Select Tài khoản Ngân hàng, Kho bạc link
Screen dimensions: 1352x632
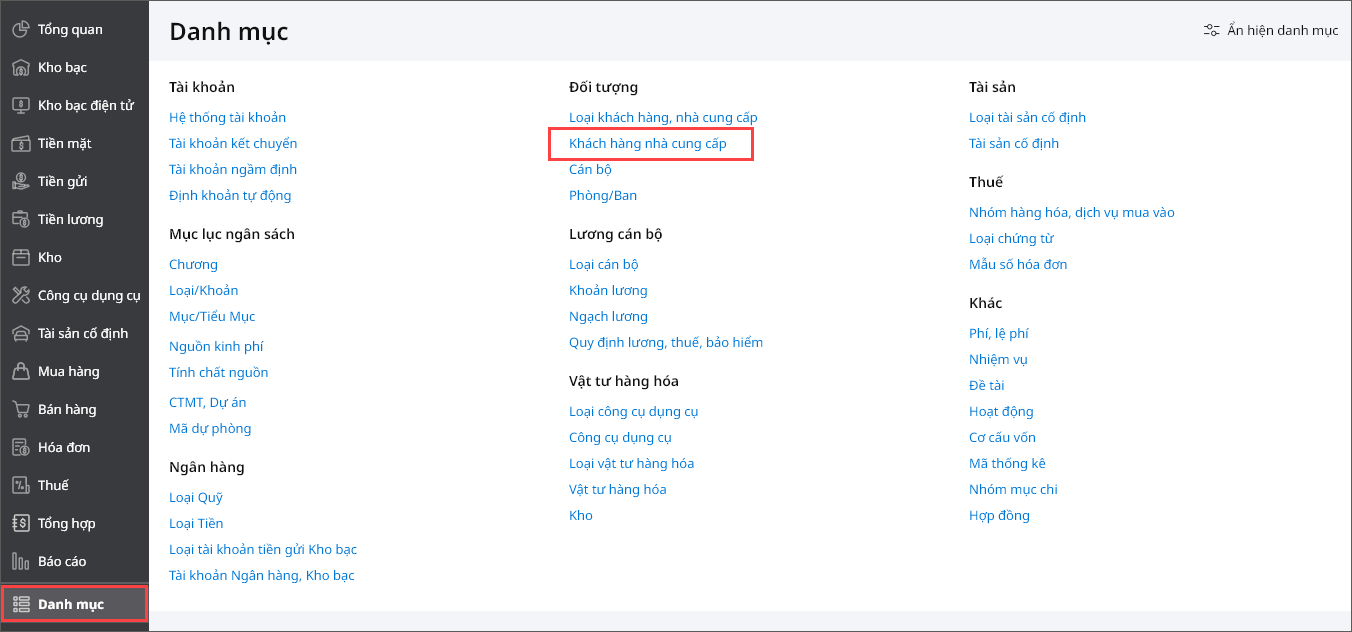tap(261, 576)
